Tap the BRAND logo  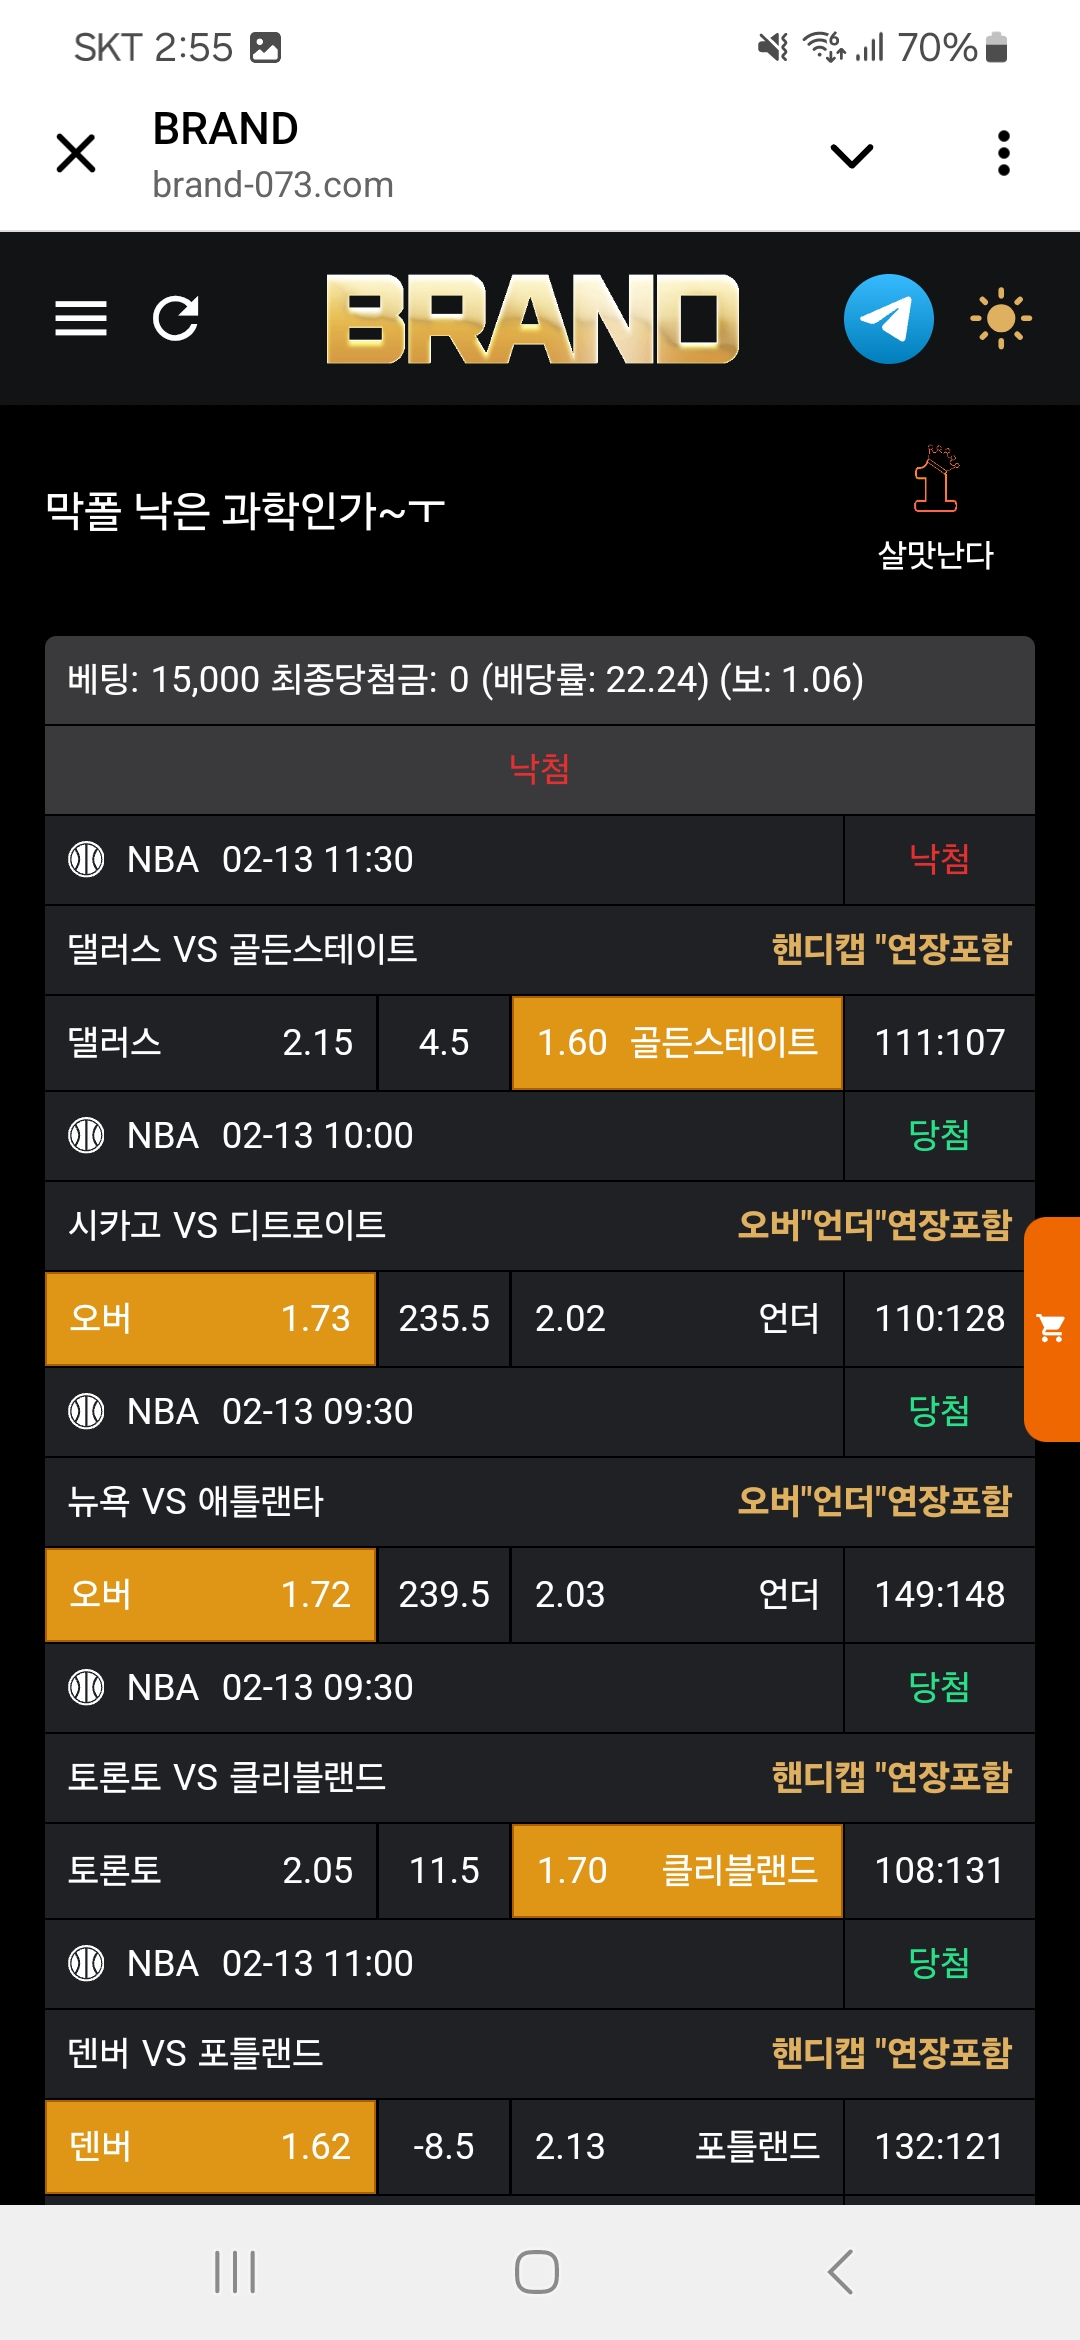(x=532, y=319)
